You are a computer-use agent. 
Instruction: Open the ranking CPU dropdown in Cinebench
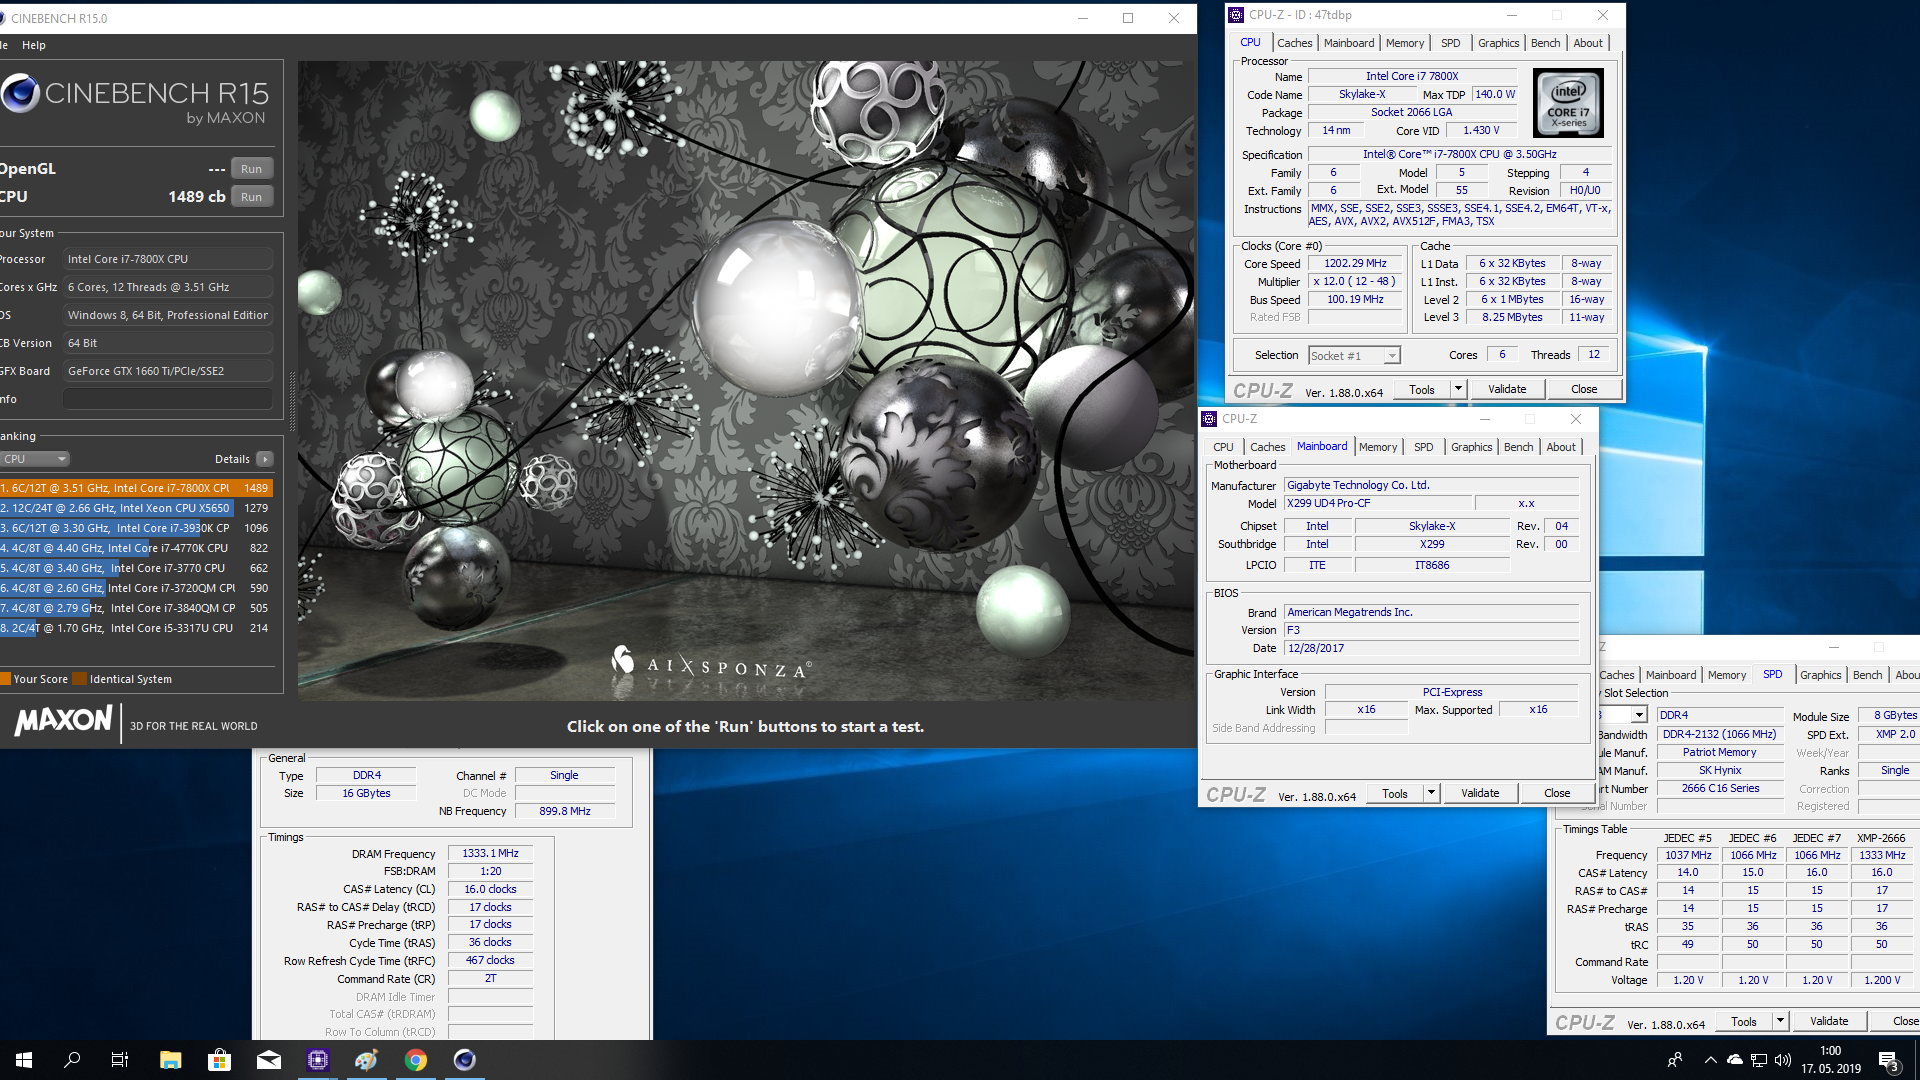(34, 459)
